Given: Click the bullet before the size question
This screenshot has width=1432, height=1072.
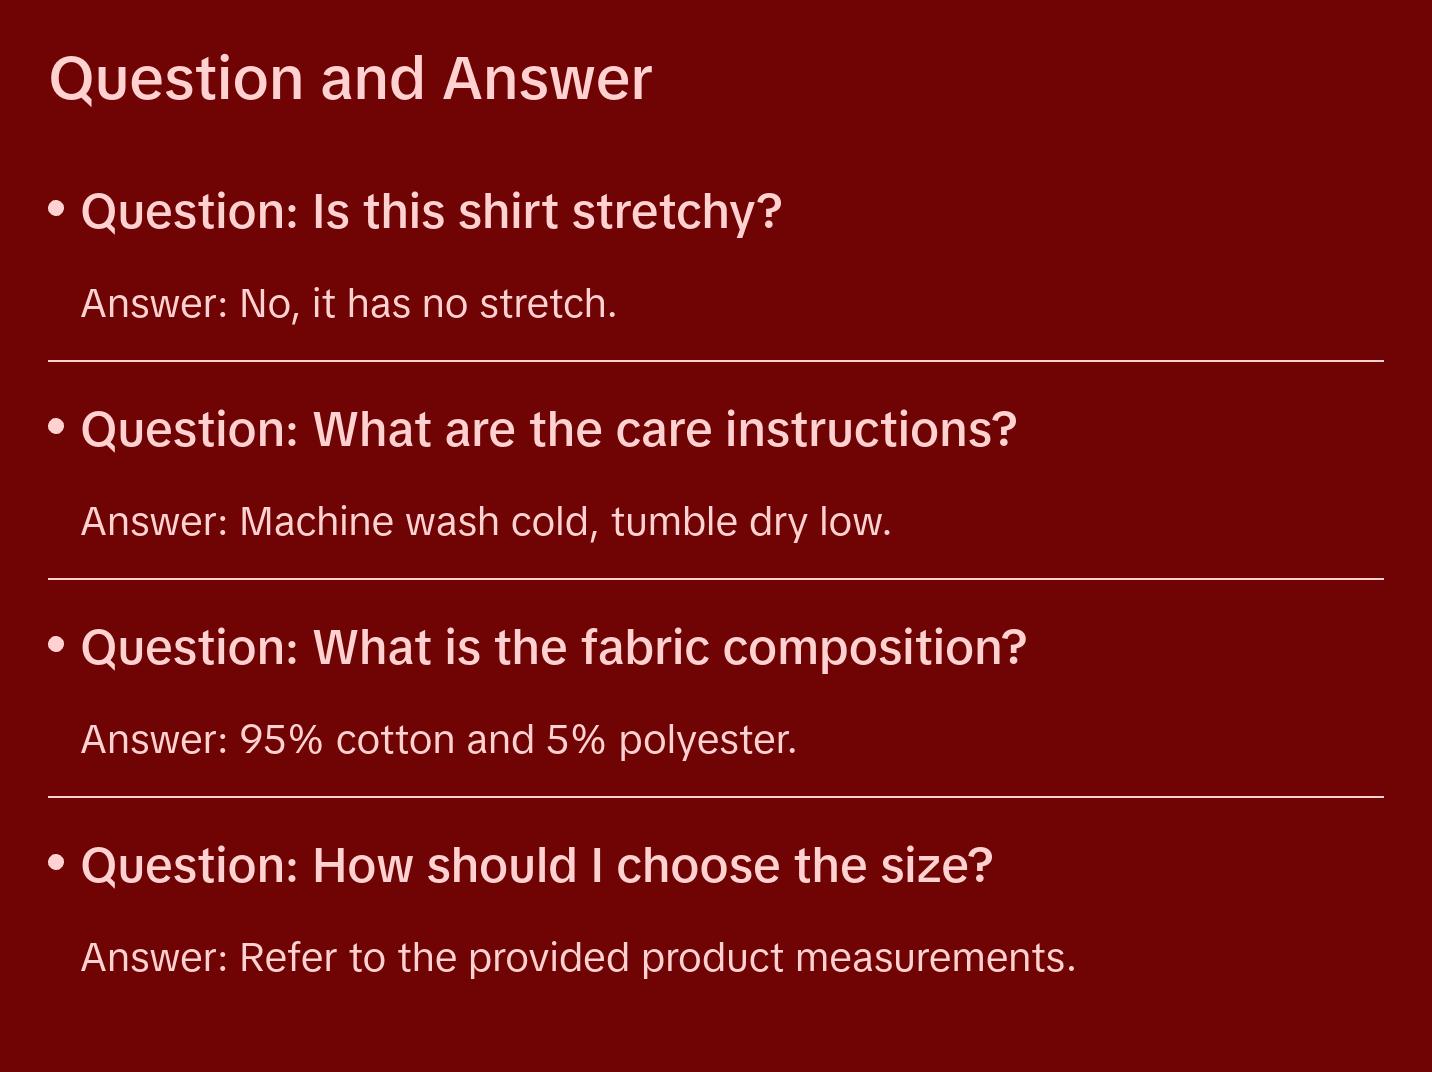Looking at the screenshot, I should pos(57,863).
